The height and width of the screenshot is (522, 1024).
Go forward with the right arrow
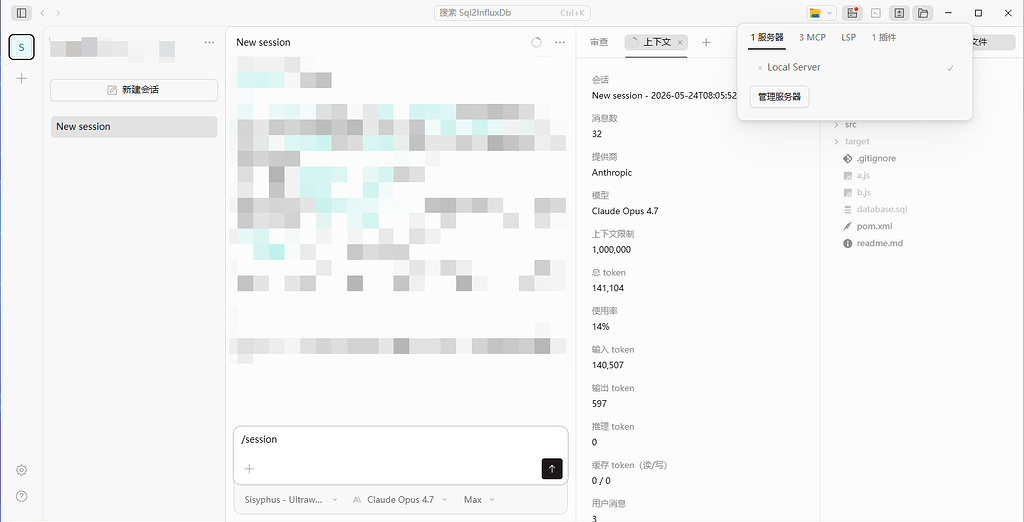(59, 13)
